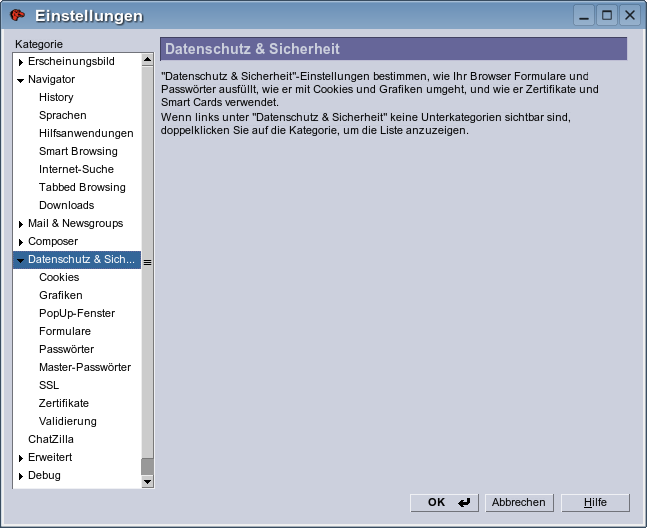Select the ChatZilla category
Image resolution: width=647 pixels, height=528 pixels.
pyautogui.click(x=51, y=439)
